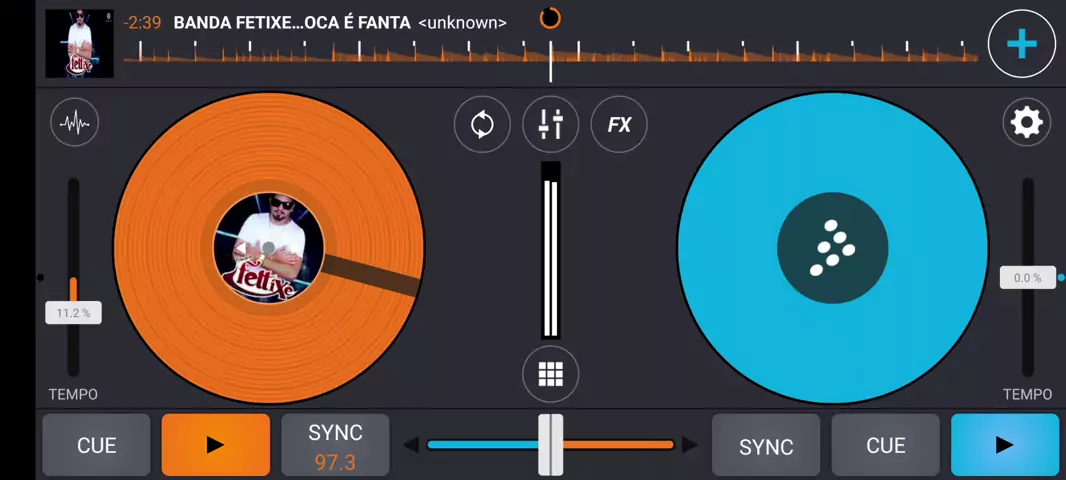
Task: Click the crossfader handle
Action: pyautogui.click(x=551, y=445)
